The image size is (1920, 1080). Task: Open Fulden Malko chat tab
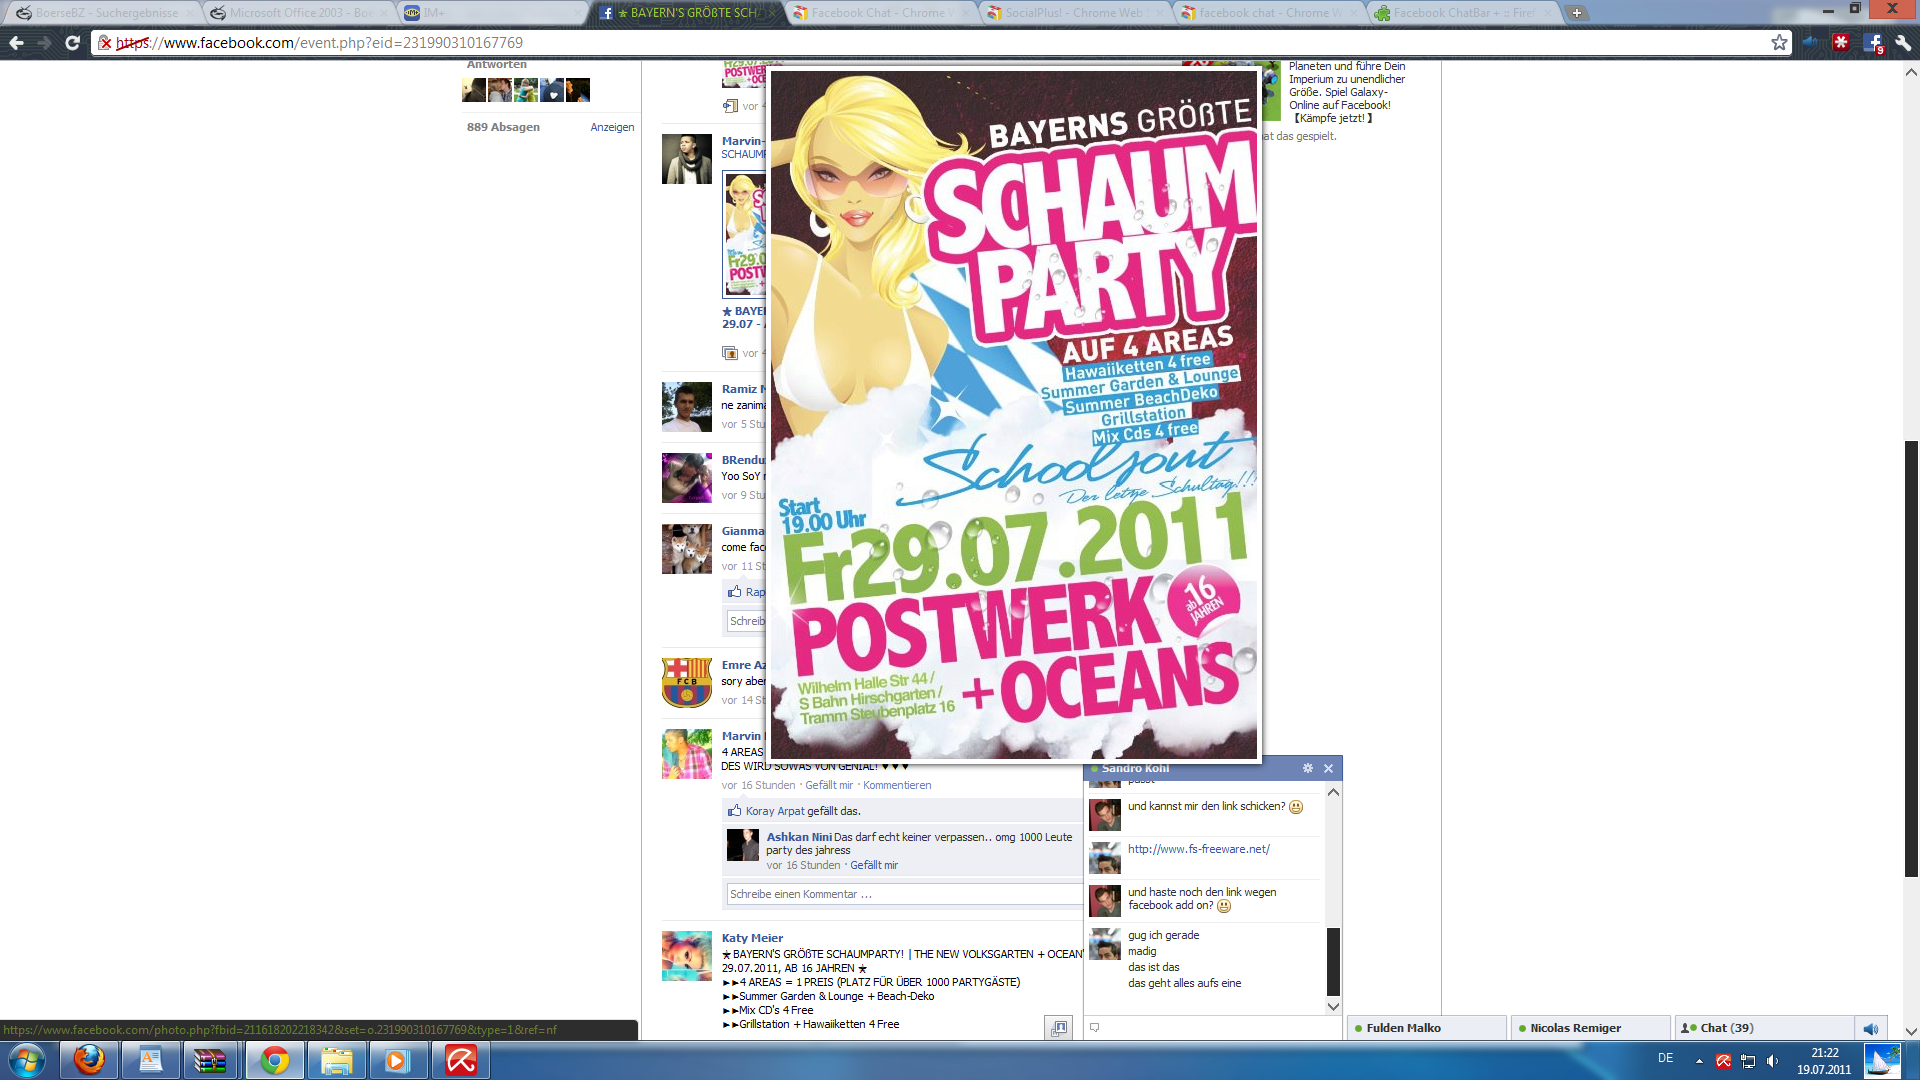pyautogui.click(x=1426, y=1028)
